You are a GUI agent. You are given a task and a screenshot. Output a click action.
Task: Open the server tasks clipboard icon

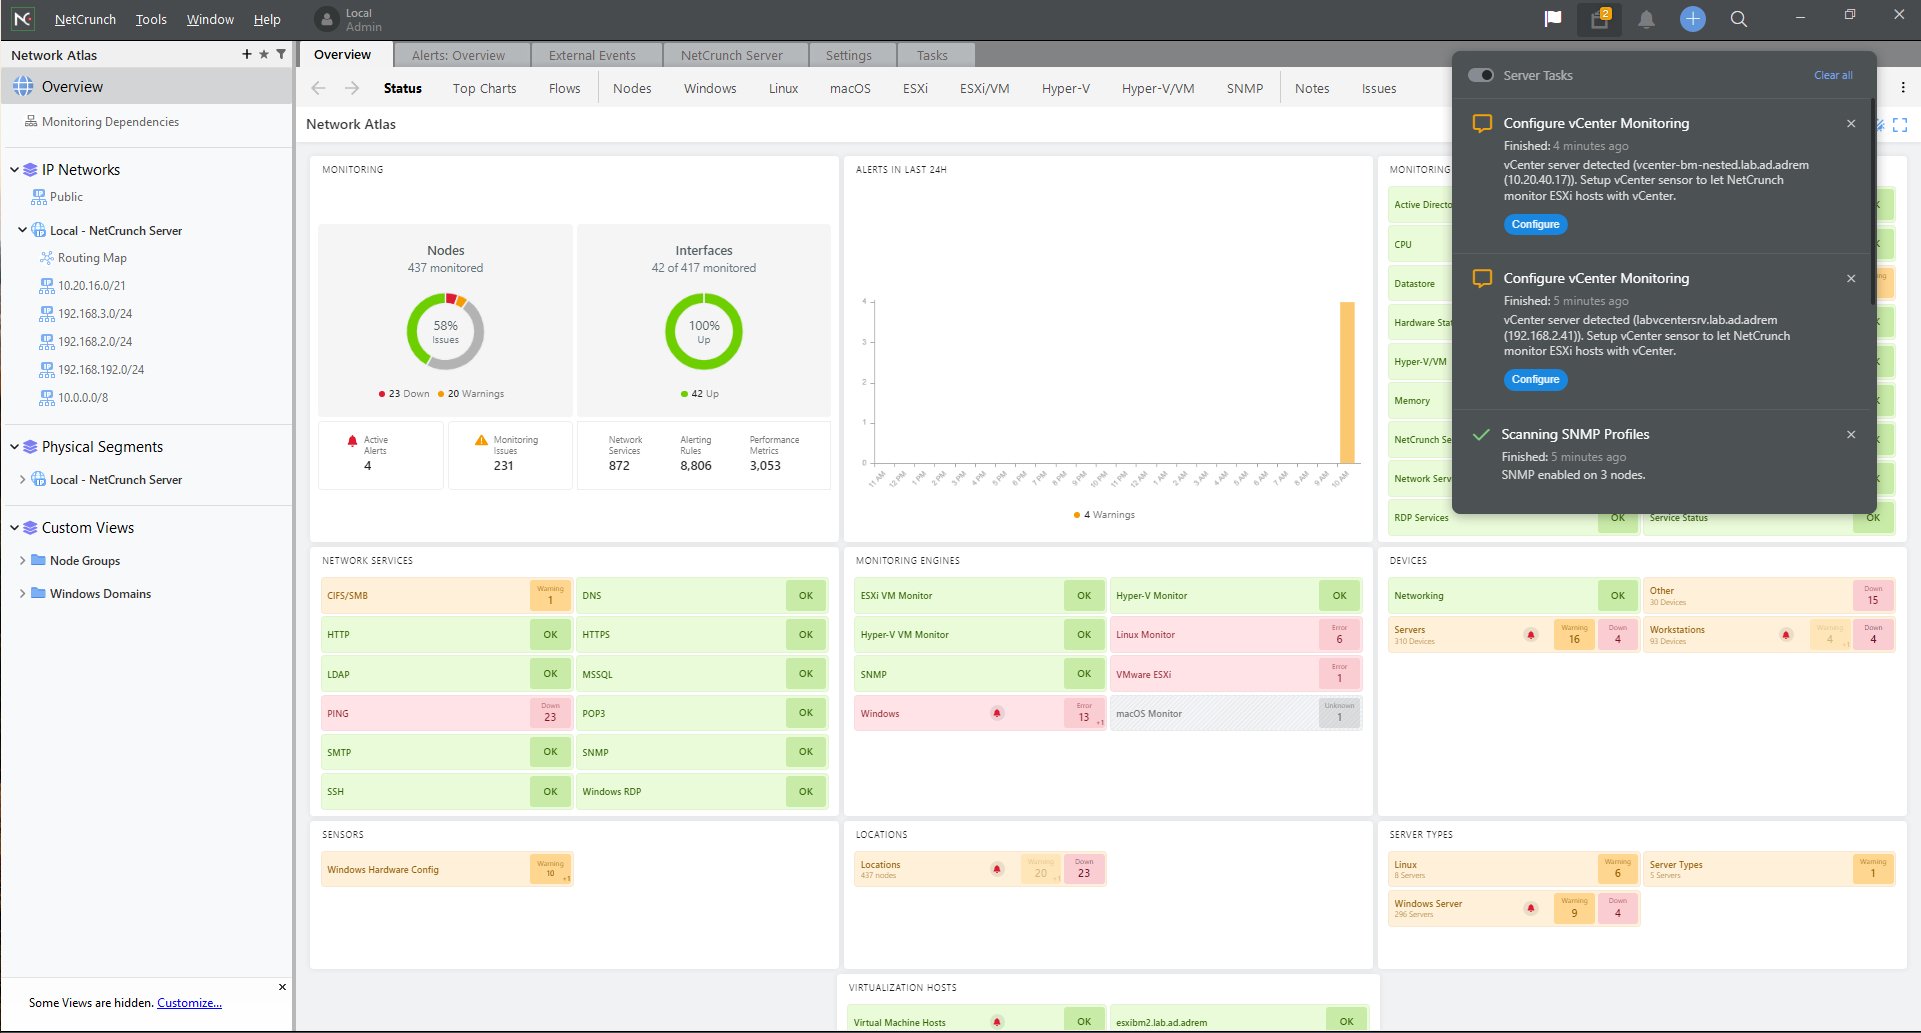(1599, 19)
